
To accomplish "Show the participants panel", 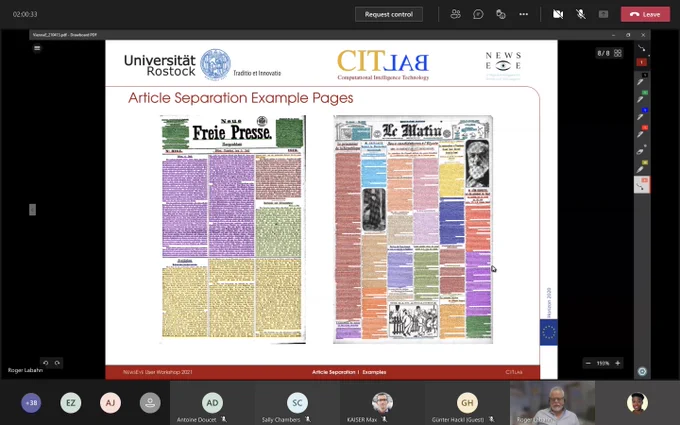I will (x=455, y=14).
